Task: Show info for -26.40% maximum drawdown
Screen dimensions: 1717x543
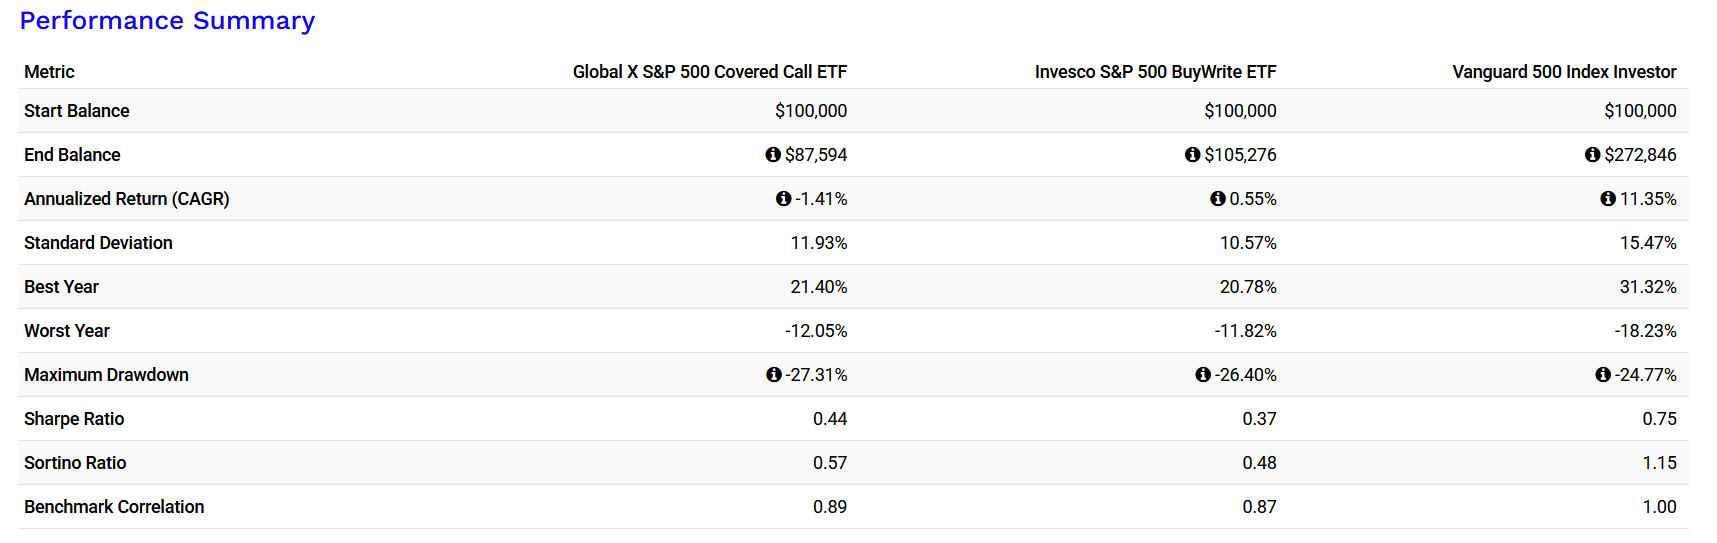Action: pyautogui.click(x=1203, y=375)
